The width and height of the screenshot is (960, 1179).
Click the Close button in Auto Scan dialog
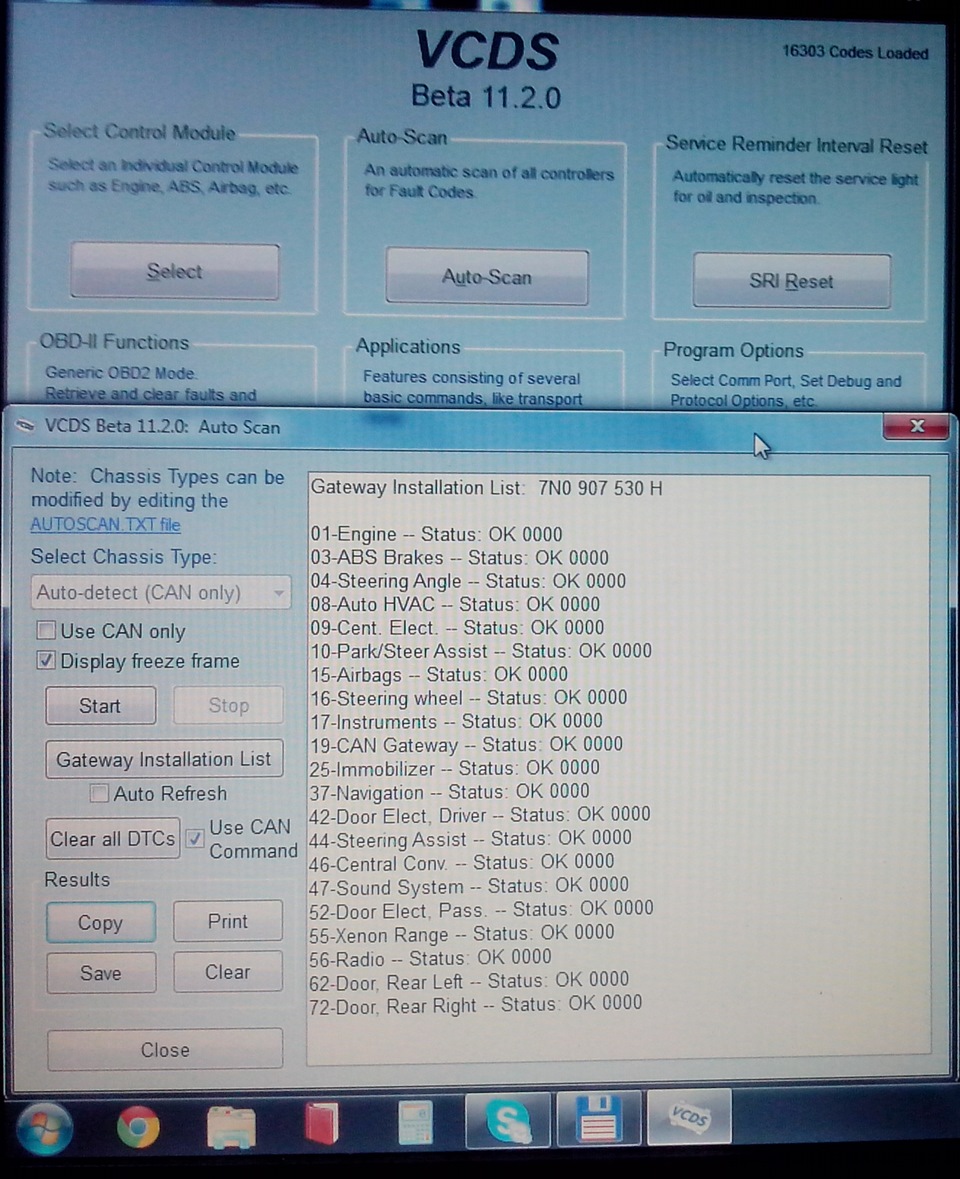tap(165, 1049)
